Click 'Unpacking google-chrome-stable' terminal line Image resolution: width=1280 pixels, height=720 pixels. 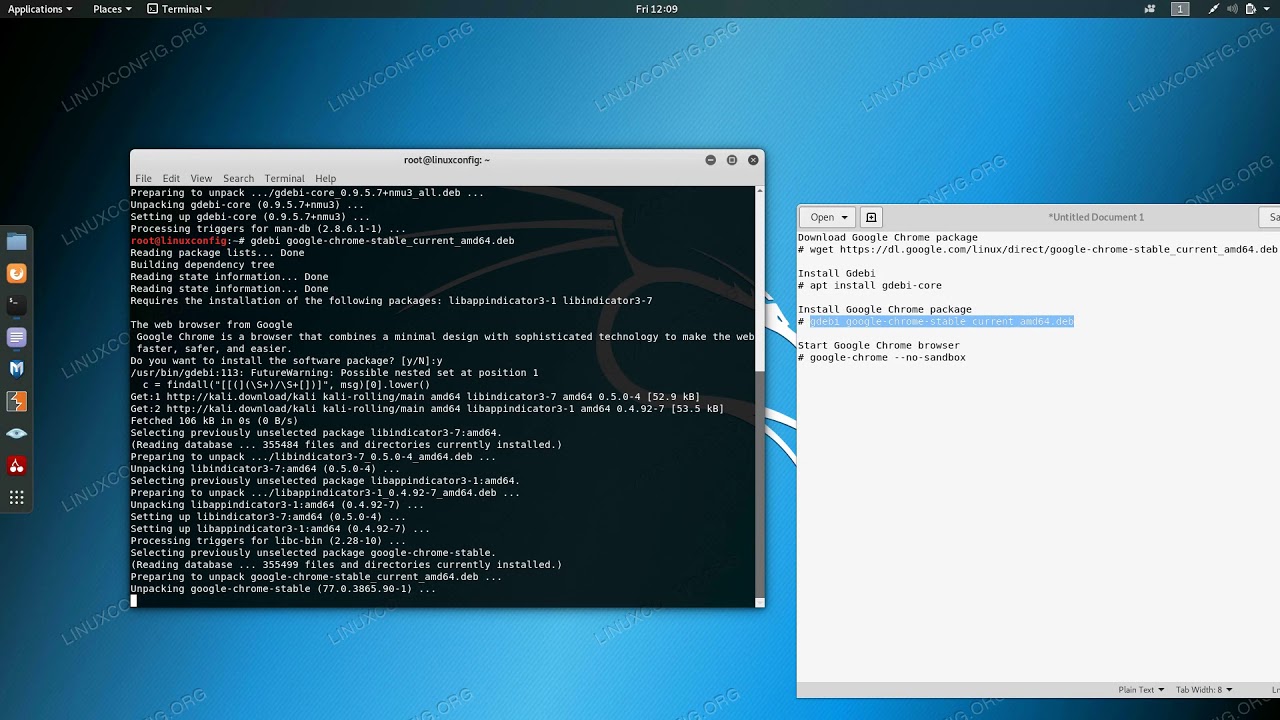[283, 589]
